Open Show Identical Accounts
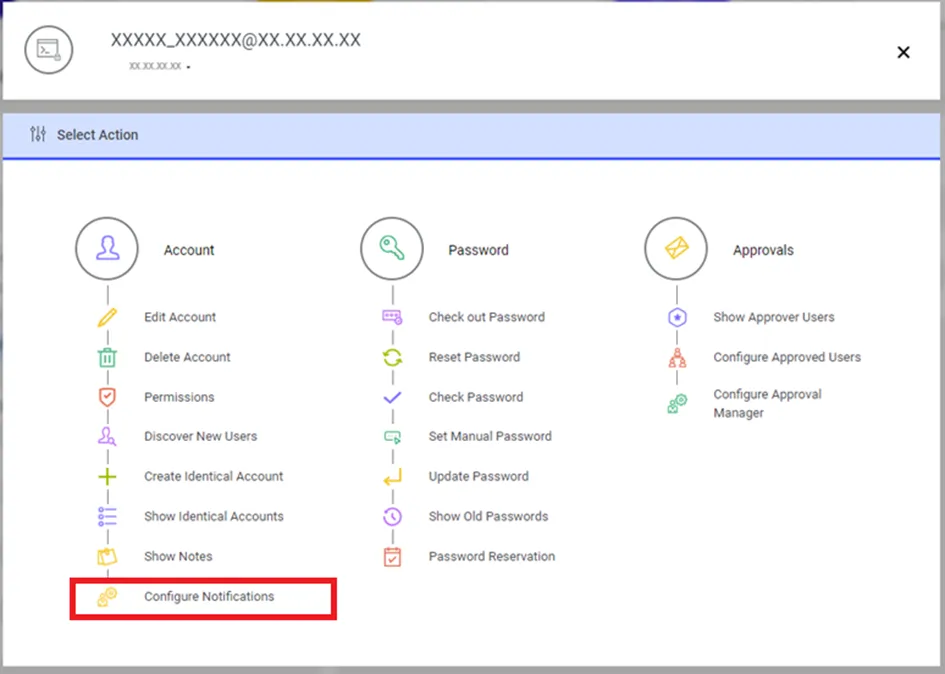 tap(213, 517)
